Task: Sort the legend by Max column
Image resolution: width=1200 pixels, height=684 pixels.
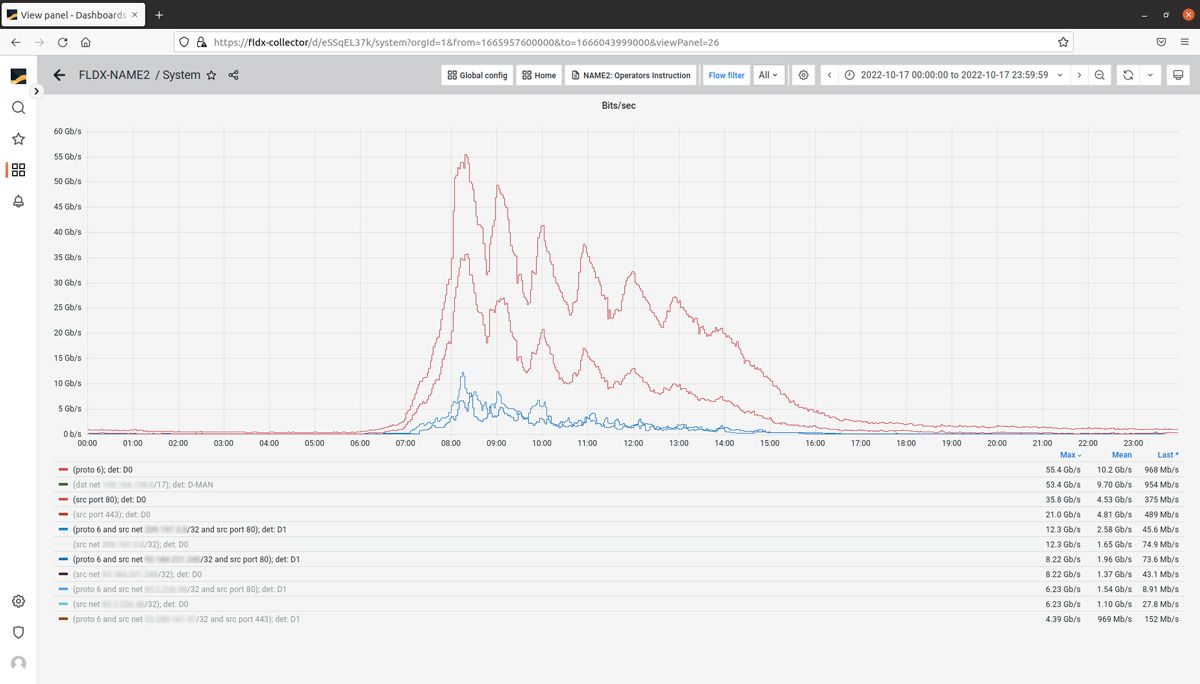Action: coord(1070,454)
